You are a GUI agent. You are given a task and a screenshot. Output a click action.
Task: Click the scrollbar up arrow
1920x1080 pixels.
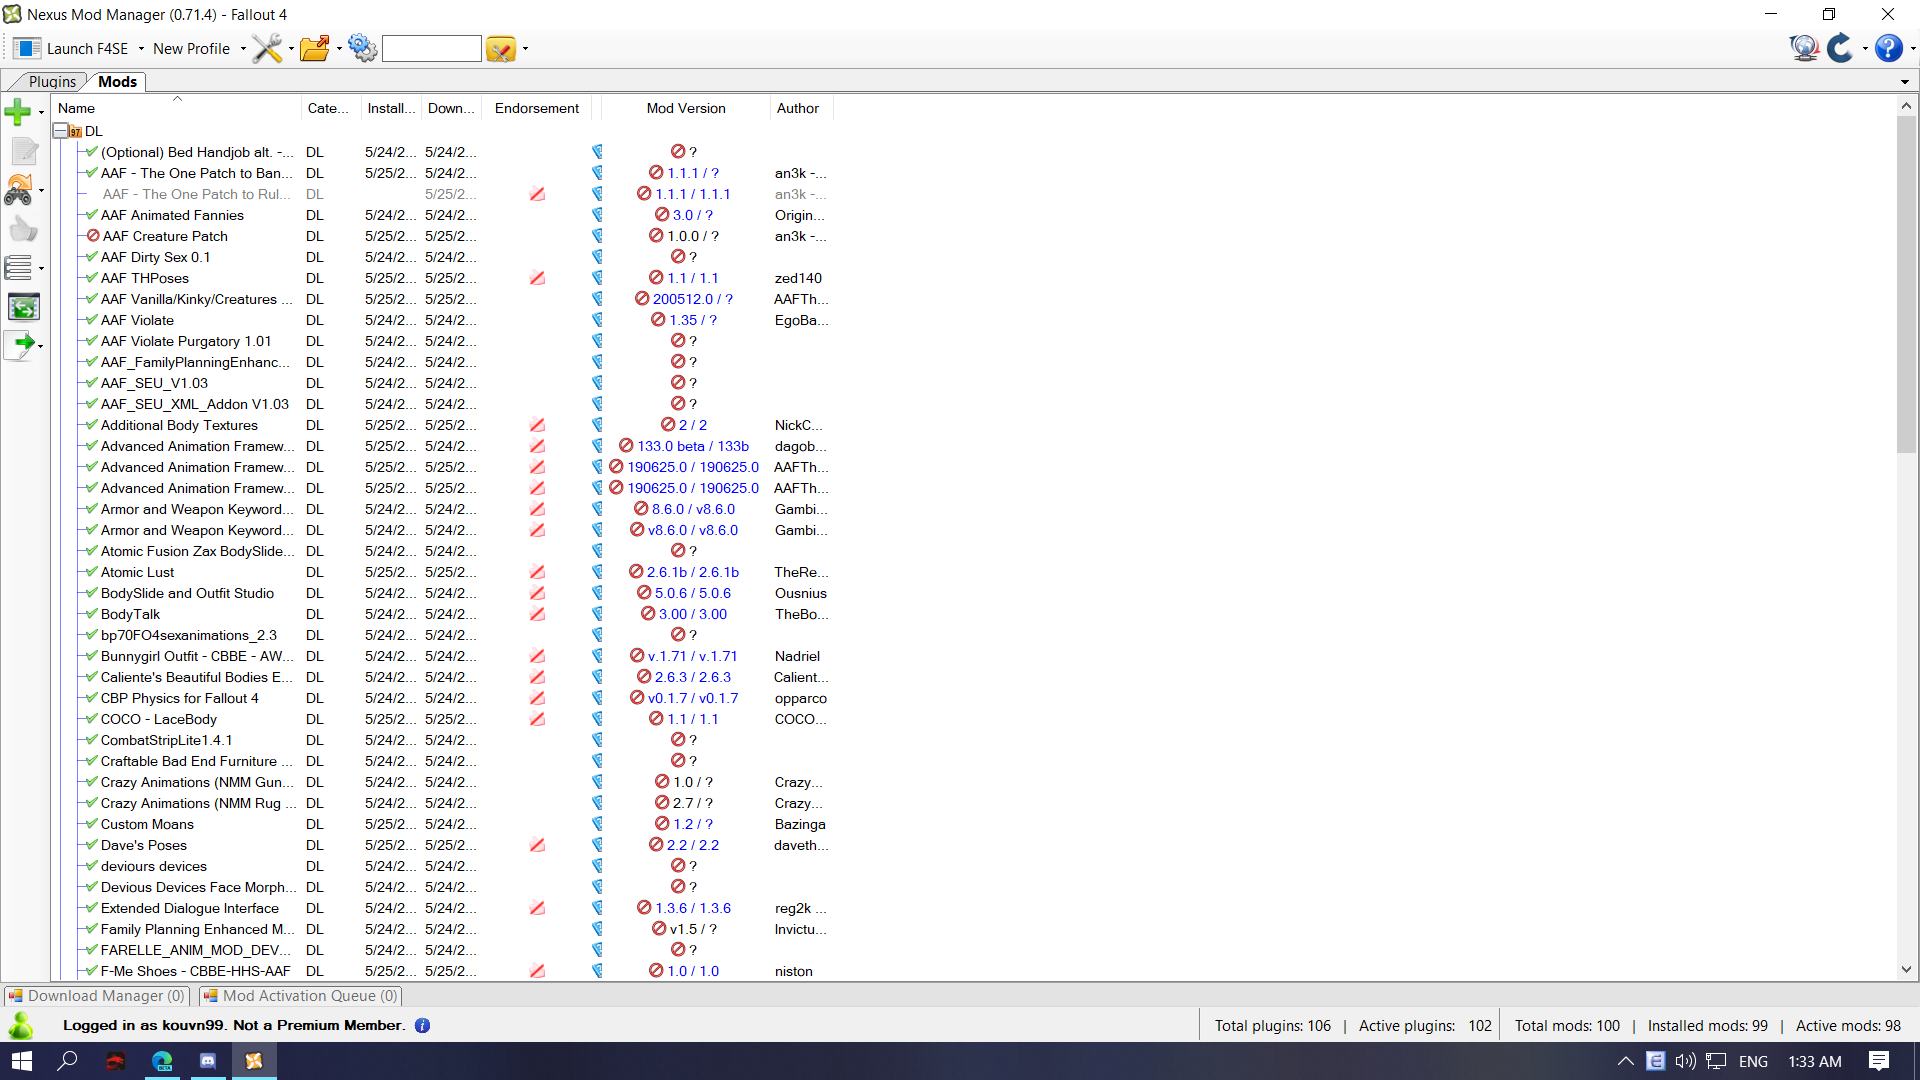(1906, 106)
